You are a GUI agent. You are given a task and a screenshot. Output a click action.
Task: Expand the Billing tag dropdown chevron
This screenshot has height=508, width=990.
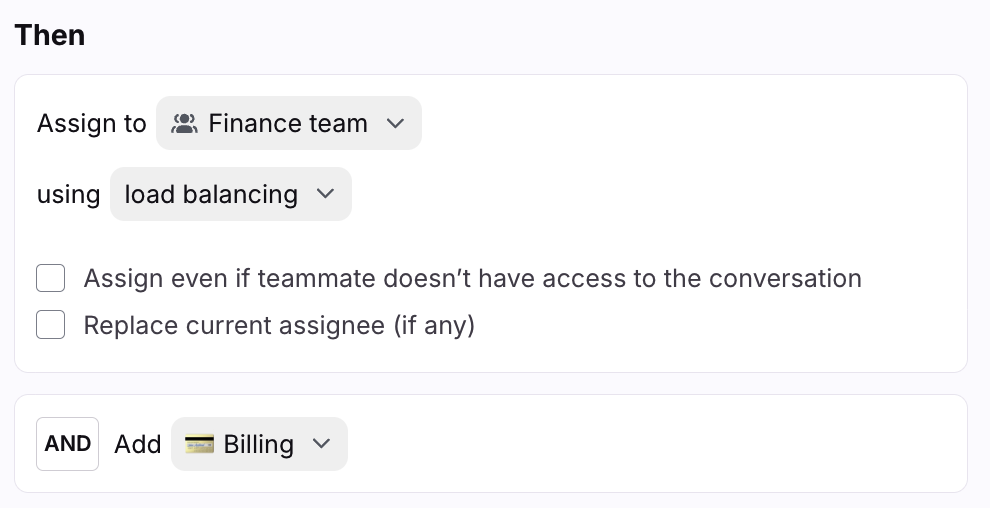coord(321,444)
